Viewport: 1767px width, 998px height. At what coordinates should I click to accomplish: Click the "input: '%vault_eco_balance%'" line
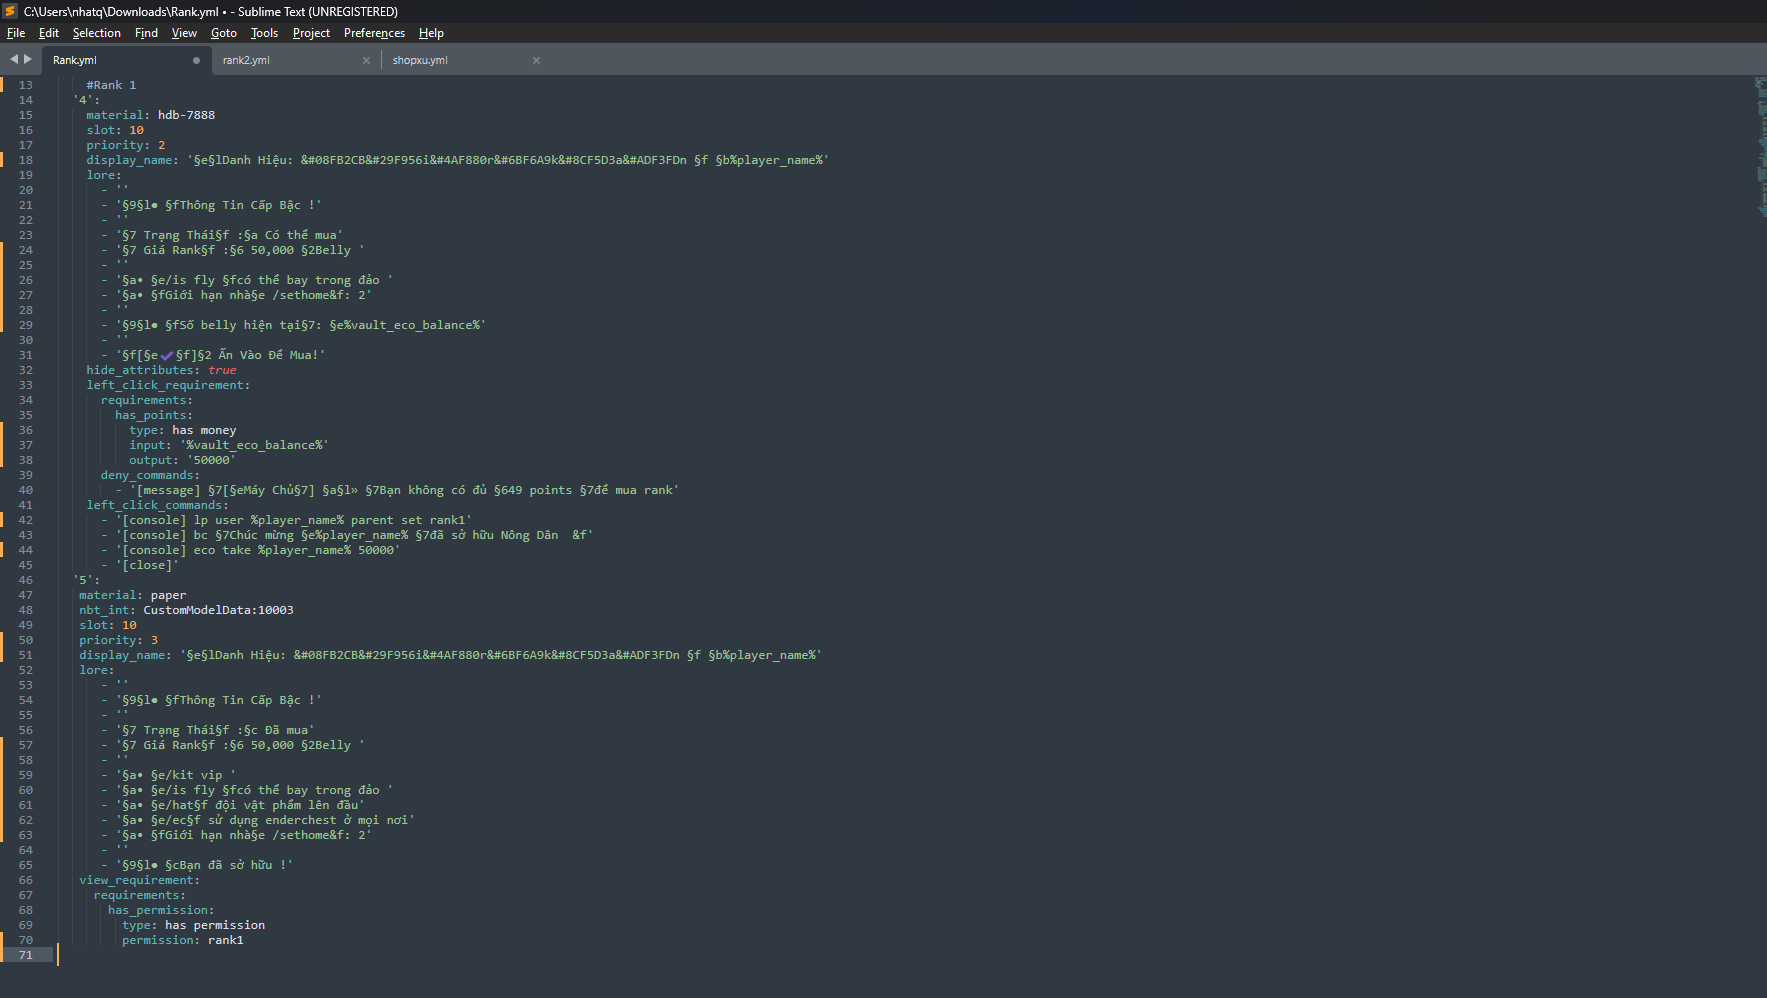point(229,445)
